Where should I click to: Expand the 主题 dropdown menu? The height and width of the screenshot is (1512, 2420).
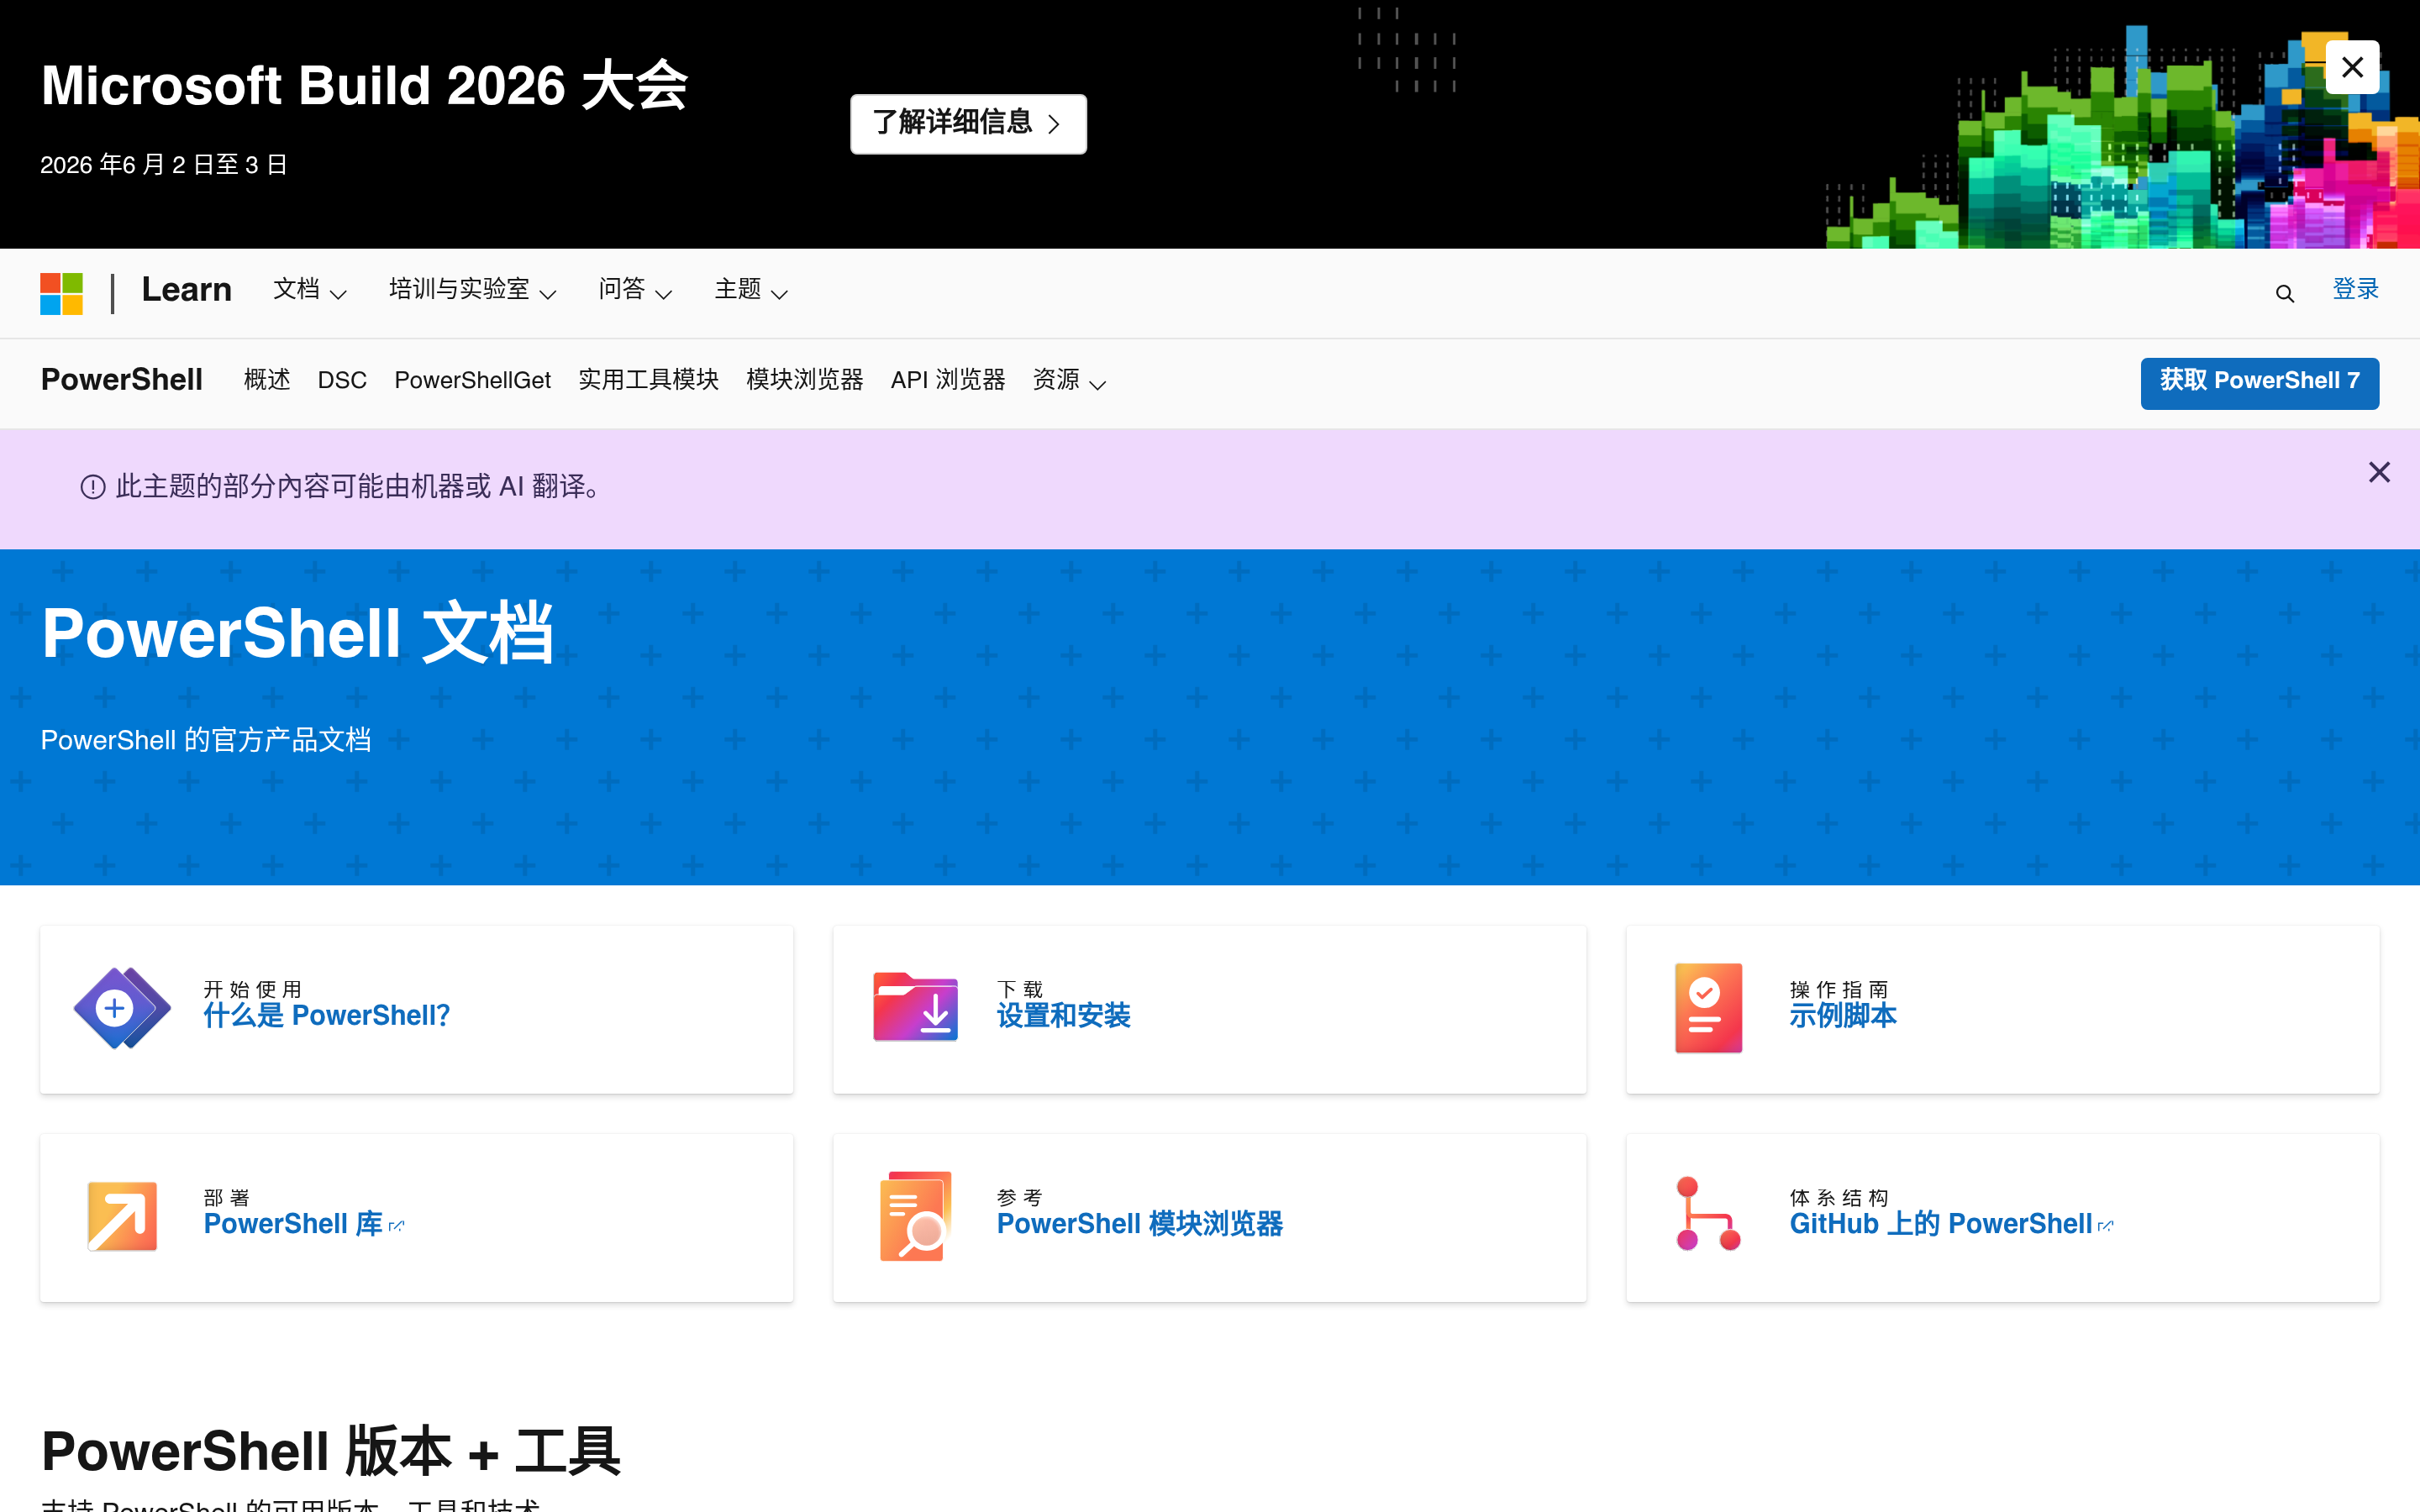751,290
